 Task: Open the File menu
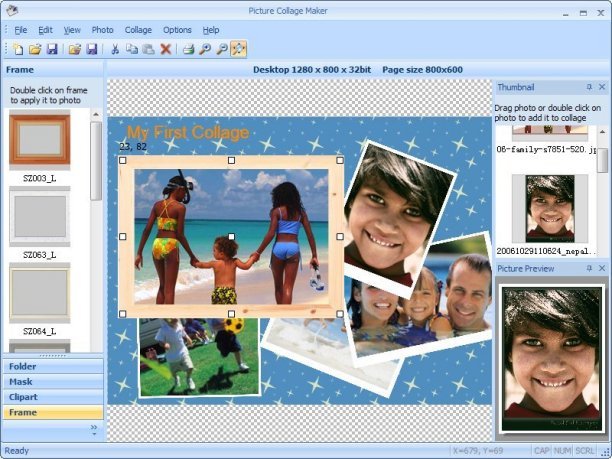pyautogui.click(x=21, y=30)
